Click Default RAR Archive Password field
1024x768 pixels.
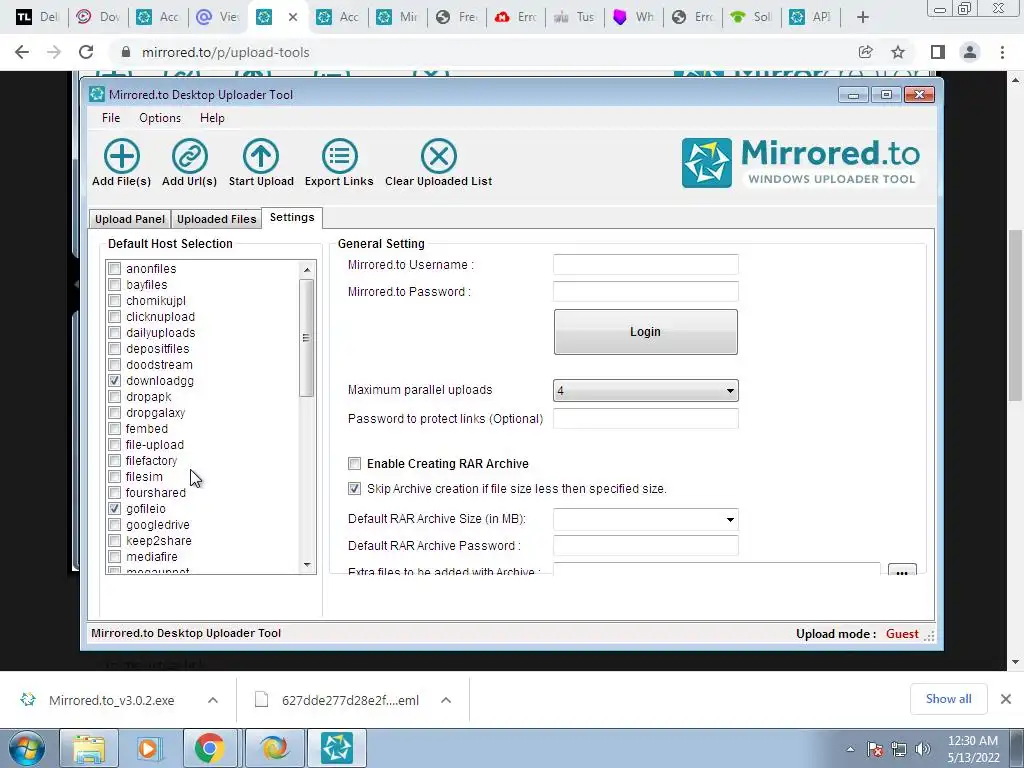645,546
